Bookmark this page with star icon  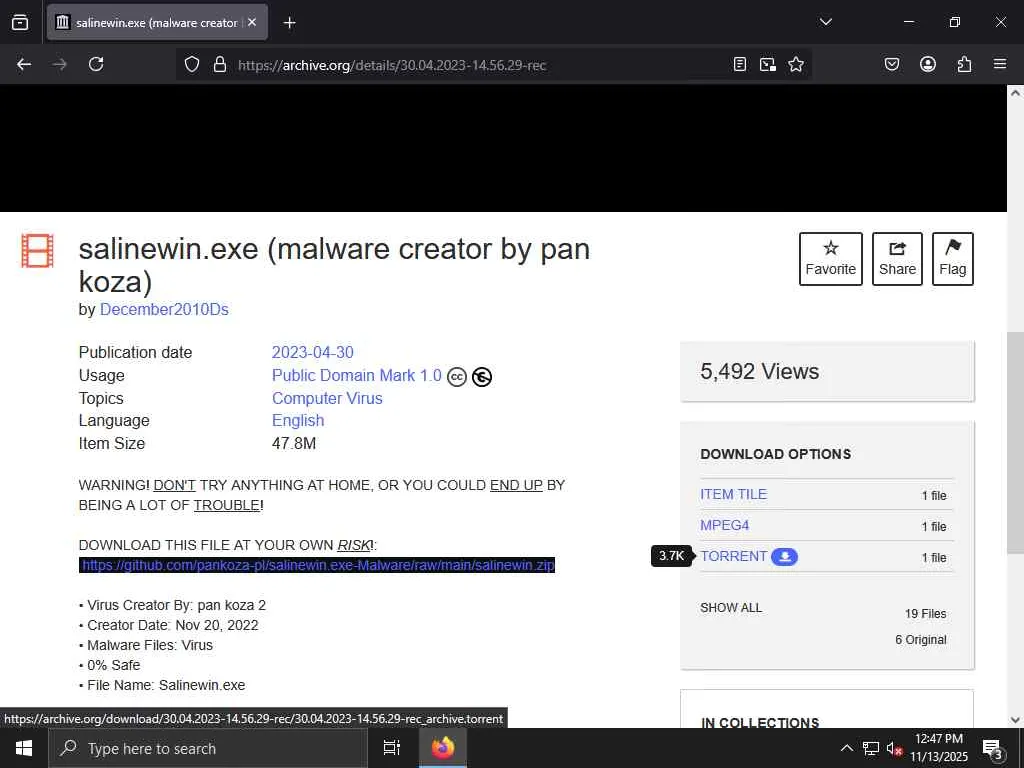point(796,64)
